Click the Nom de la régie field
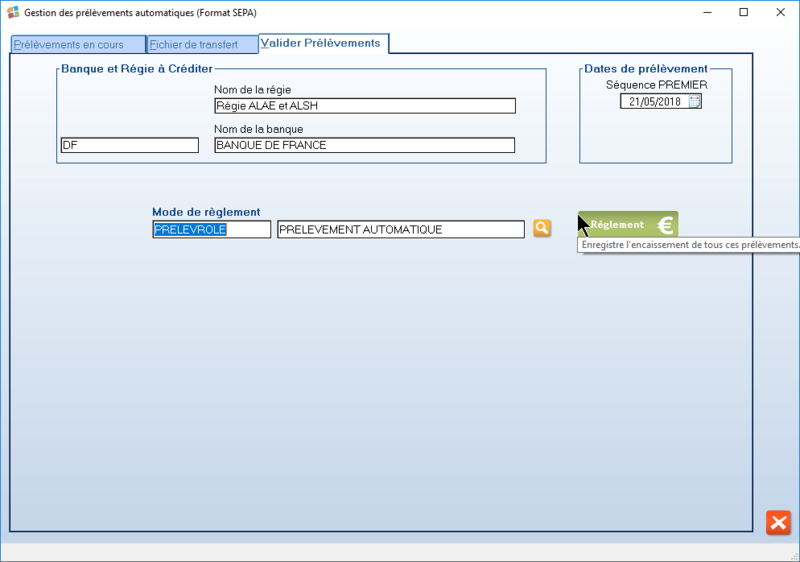The width and height of the screenshot is (800, 562). pos(365,106)
